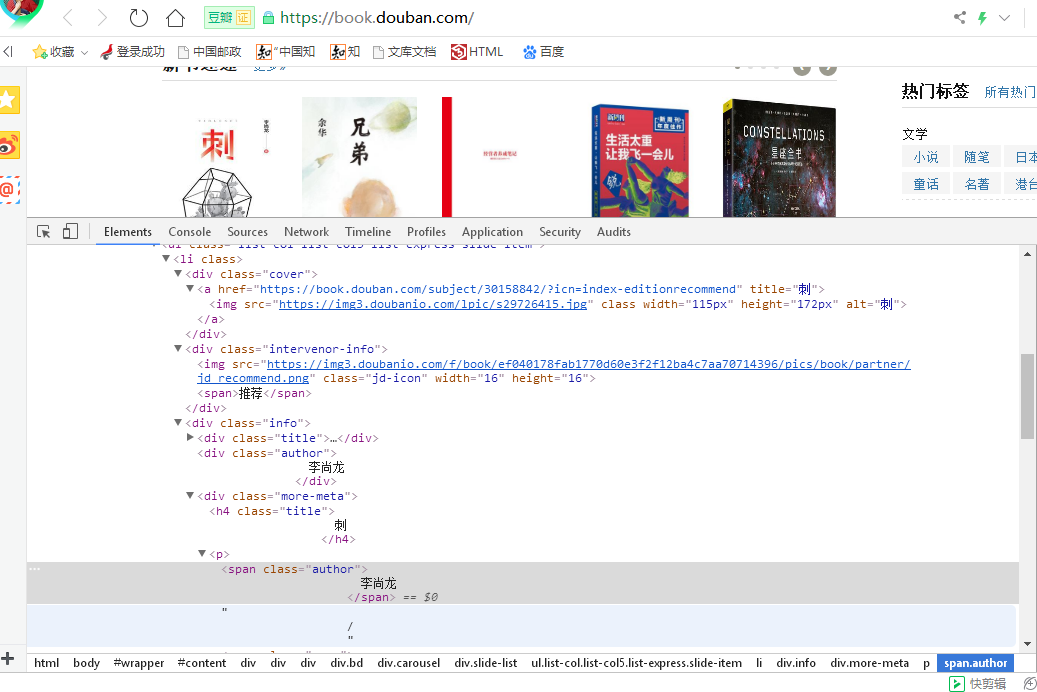
Task: Collapse the div class="info" node
Action: tap(178, 422)
